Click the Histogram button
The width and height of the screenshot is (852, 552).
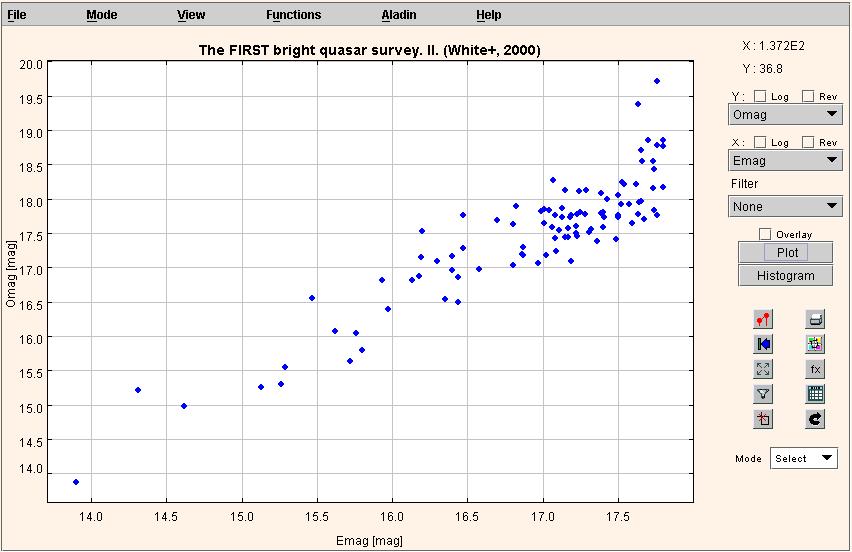pyautogui.click(x=785, y=276)
